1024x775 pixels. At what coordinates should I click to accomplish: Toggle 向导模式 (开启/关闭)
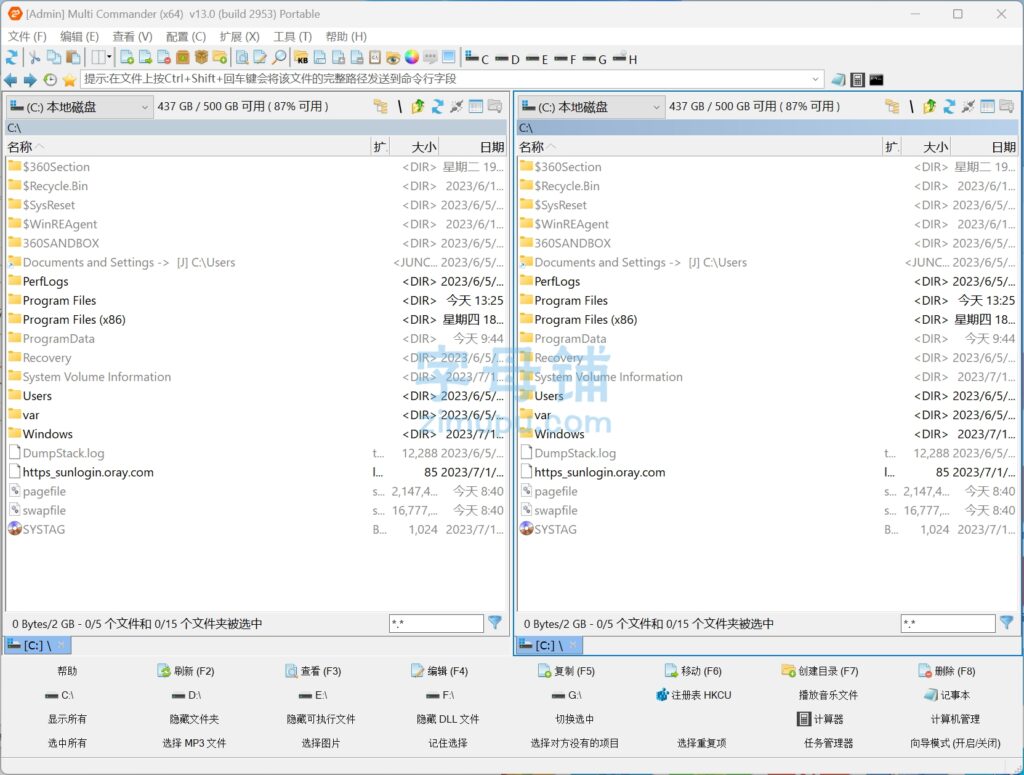click(955, 743)
